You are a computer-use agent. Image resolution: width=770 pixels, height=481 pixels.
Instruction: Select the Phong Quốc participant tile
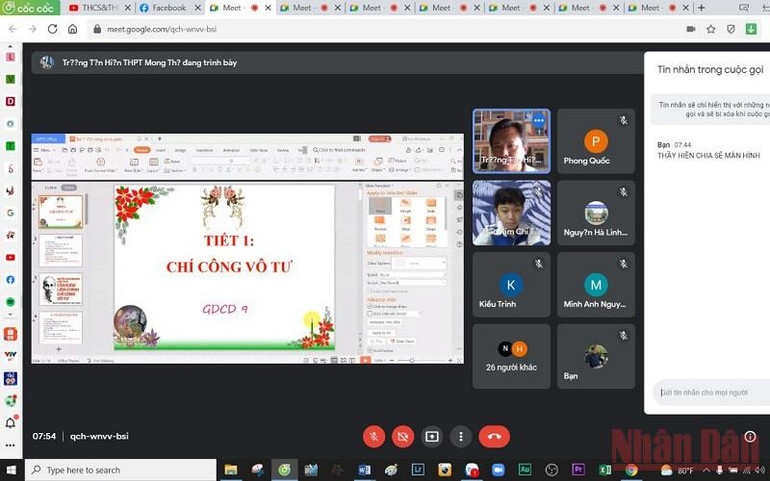tap(595, 142)
